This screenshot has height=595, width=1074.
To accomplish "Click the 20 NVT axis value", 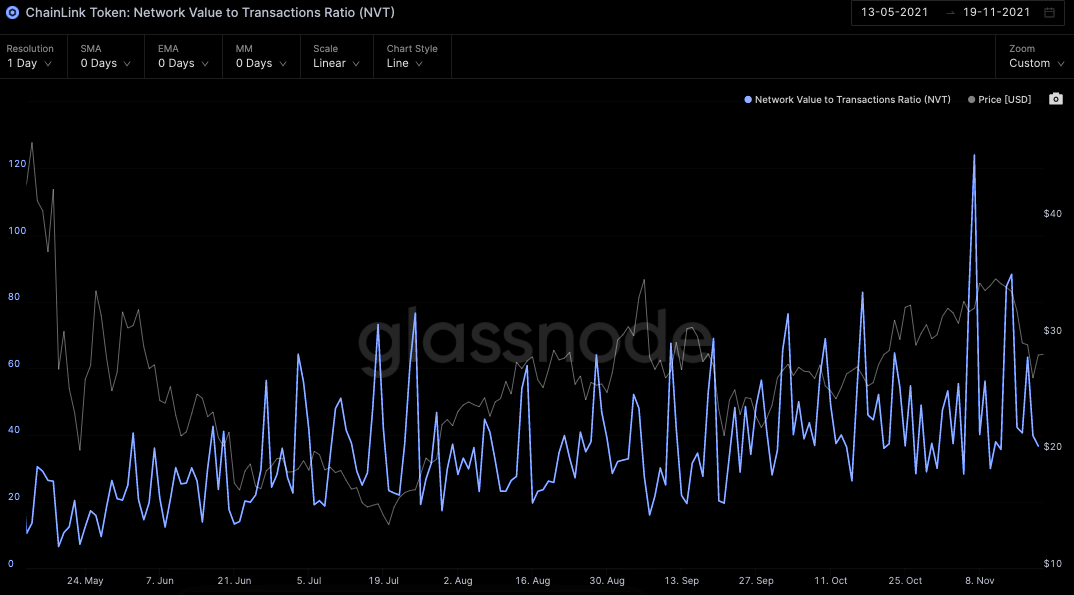I will click(x=14, y=497).
